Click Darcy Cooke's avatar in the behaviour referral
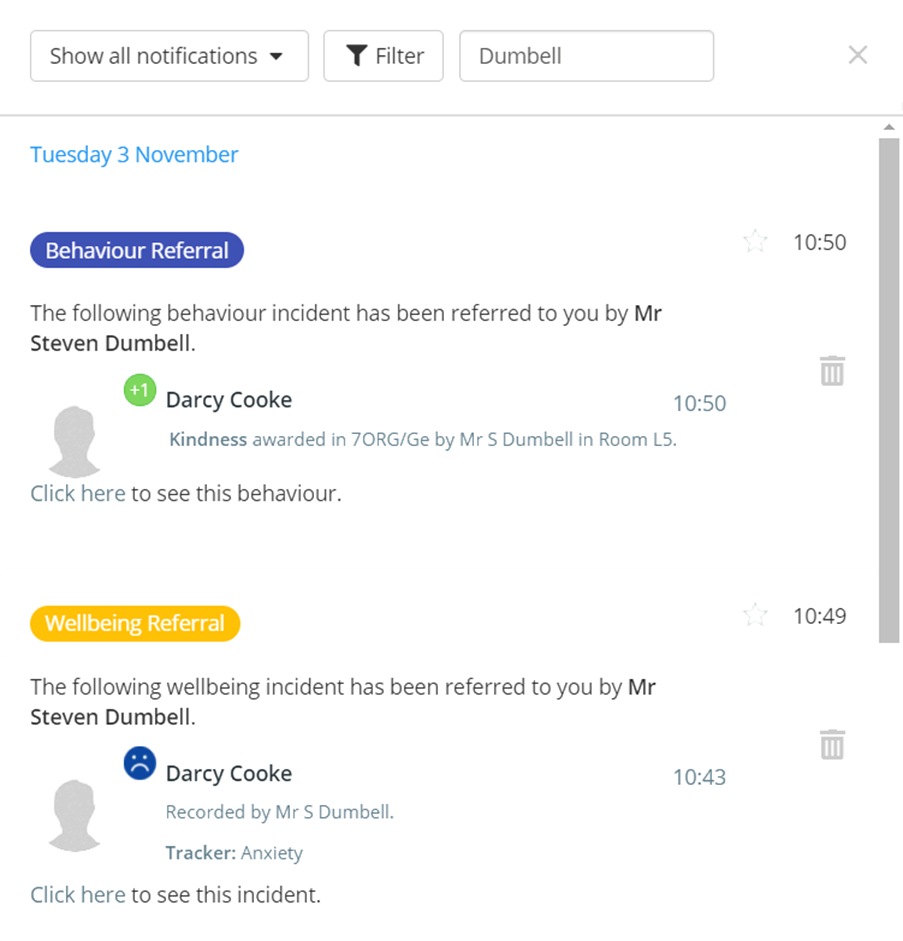The image size is (903, 941). pos(76,438)
